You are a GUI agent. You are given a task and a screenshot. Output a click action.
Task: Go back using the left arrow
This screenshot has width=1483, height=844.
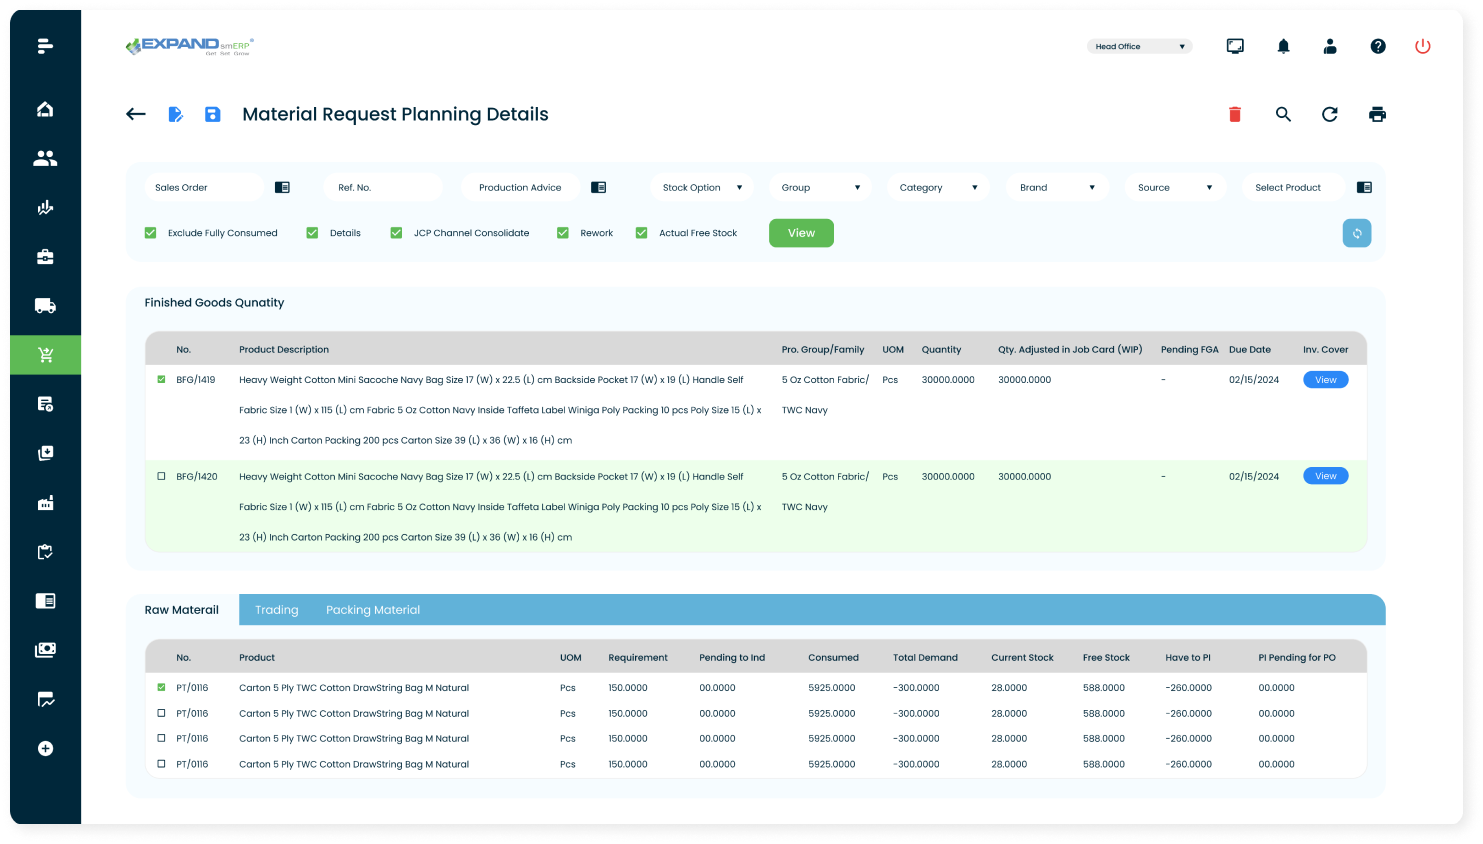(x=136, y=115)
